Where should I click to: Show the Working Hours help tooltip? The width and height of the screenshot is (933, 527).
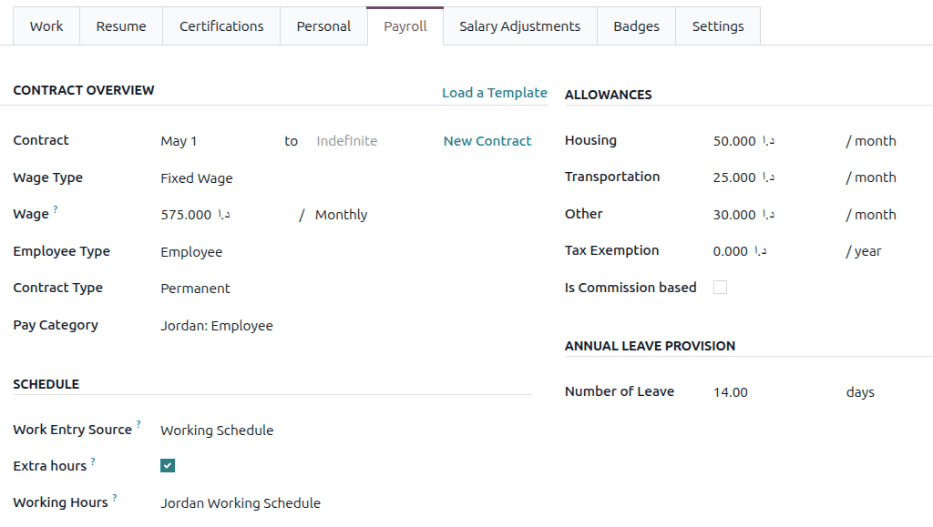click(x=115, y=497)
